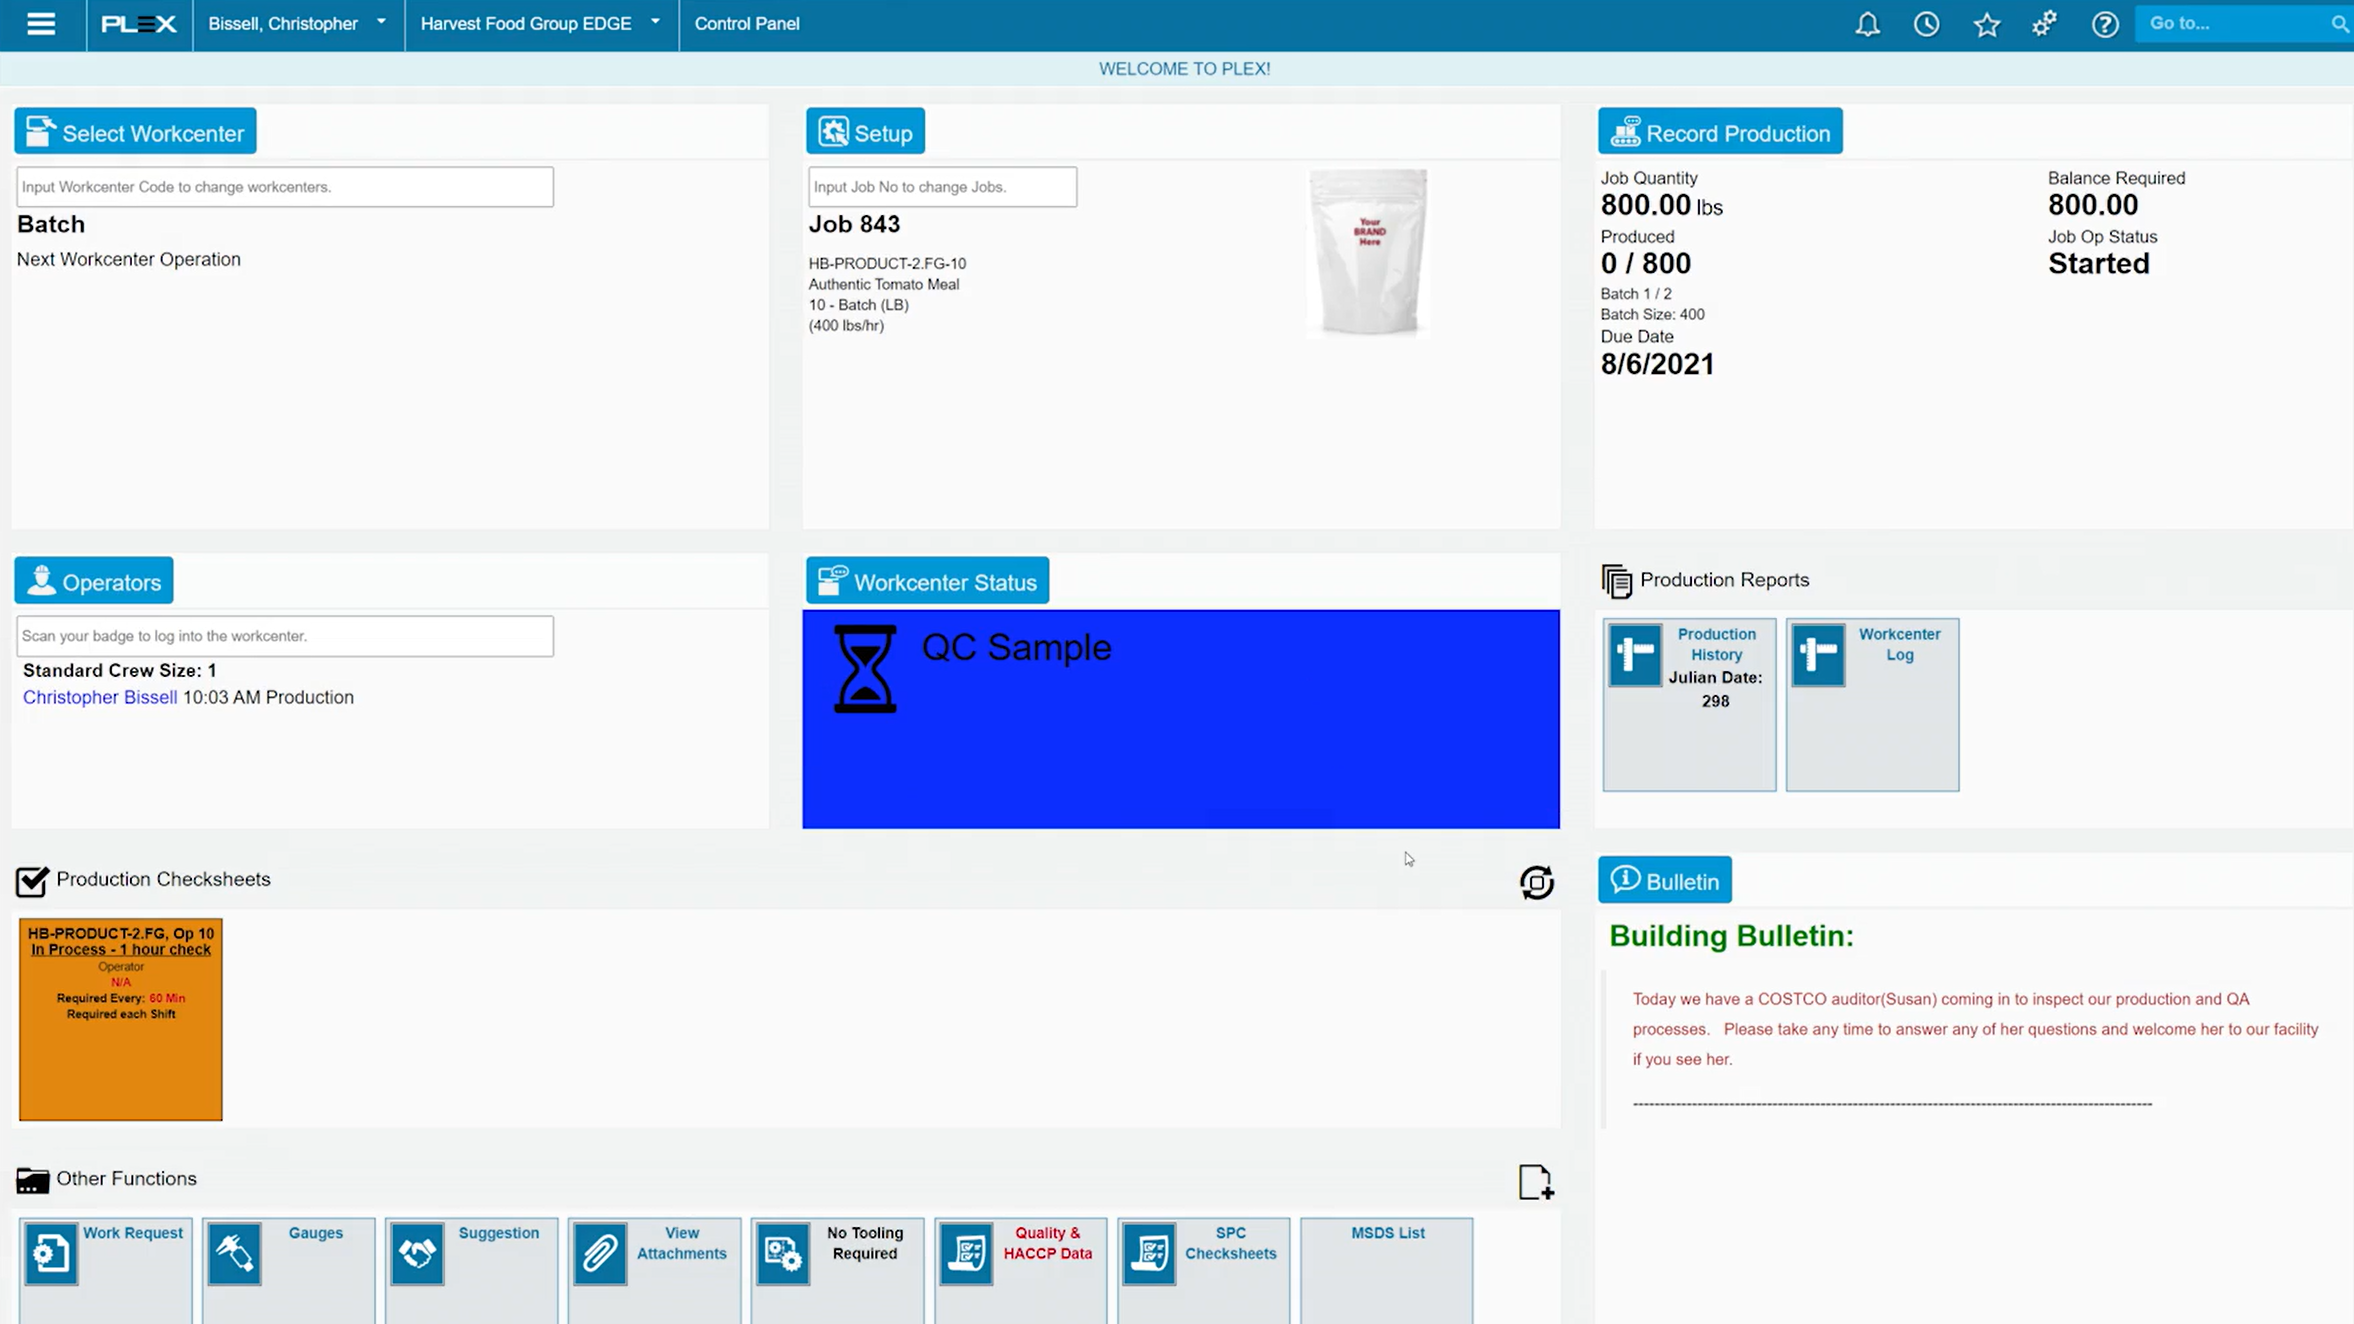Open the settings gears icon
The height and width of the screenshot is (1324, 2354).
(2045, 24)
